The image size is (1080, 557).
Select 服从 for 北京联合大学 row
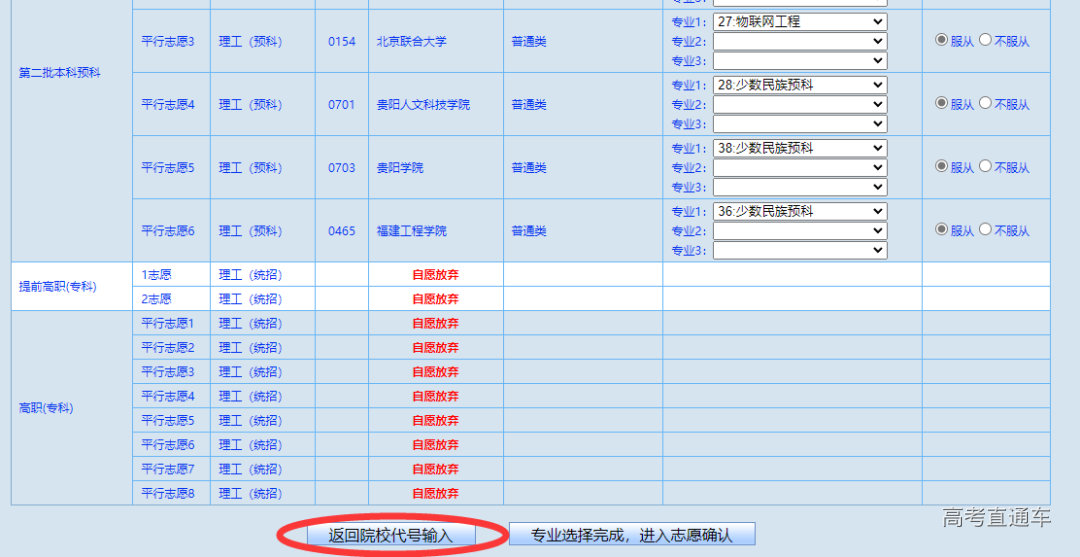pos(941,40)
